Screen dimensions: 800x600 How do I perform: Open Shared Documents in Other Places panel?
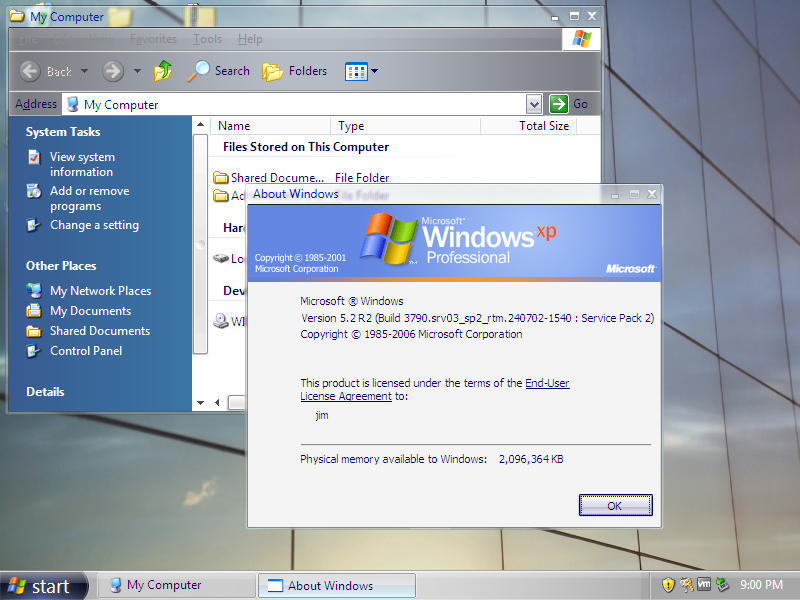pyautogui.click(x=100, y=331)
